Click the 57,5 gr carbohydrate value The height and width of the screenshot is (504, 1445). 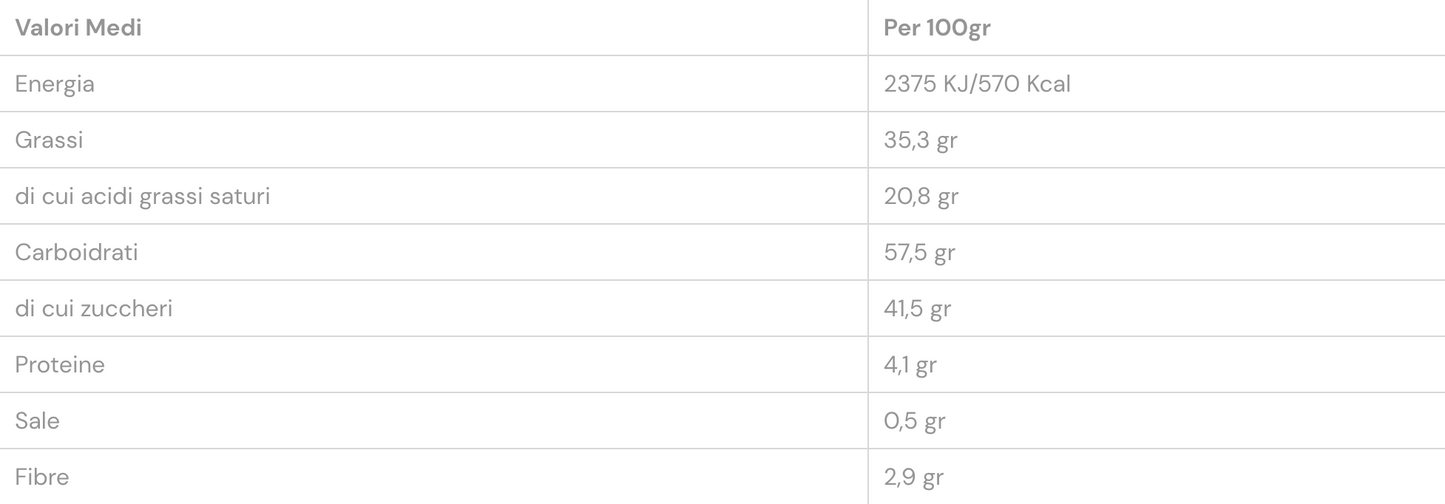pos(919,252)
